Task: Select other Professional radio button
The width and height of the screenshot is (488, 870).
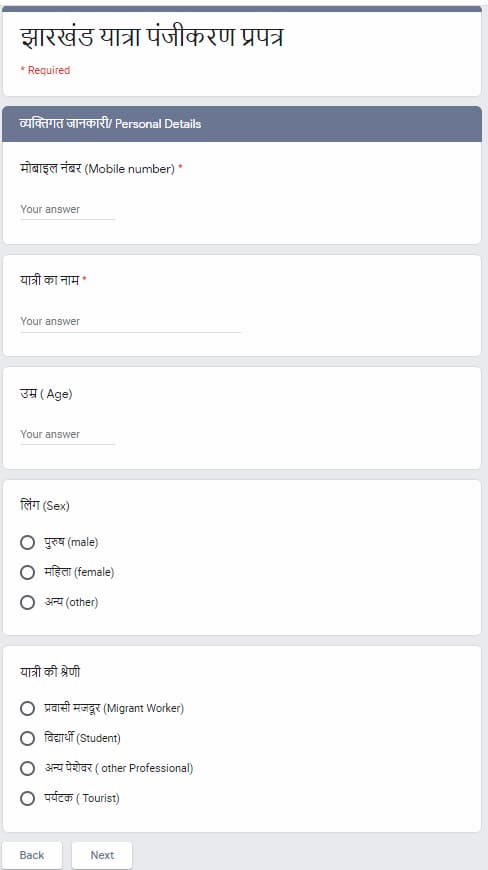Action: (x=27, y=768)
